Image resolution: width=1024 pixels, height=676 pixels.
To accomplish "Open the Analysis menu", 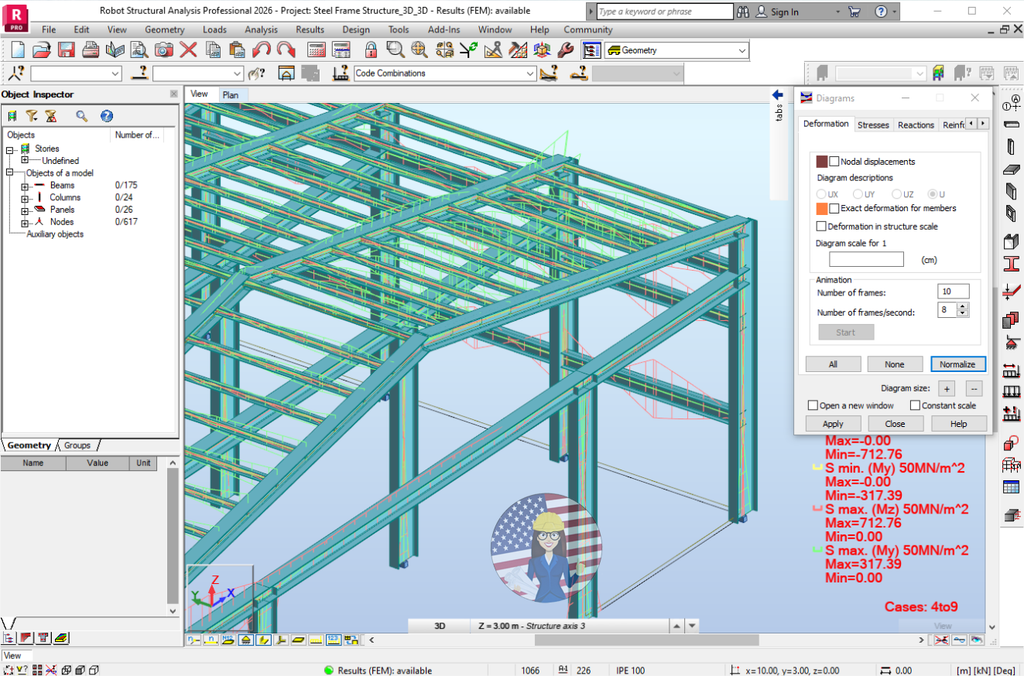I will 261,29.
